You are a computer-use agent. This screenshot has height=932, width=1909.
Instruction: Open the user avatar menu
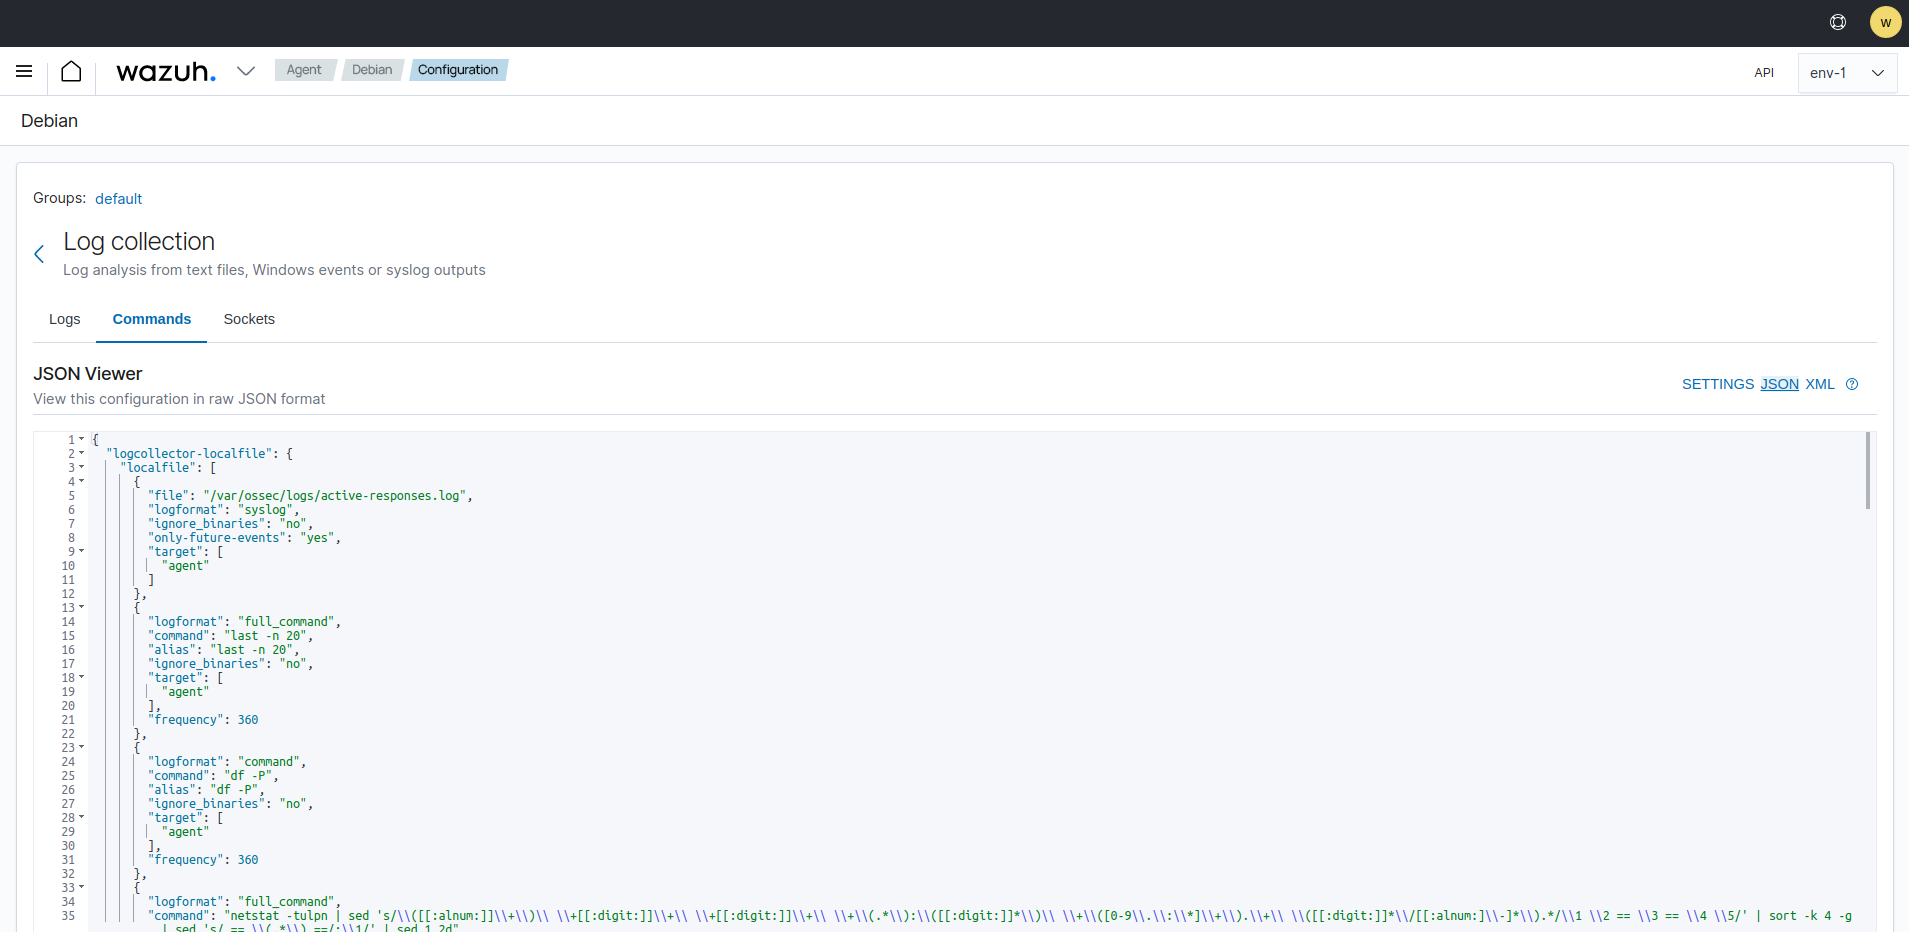(1885, 22)
